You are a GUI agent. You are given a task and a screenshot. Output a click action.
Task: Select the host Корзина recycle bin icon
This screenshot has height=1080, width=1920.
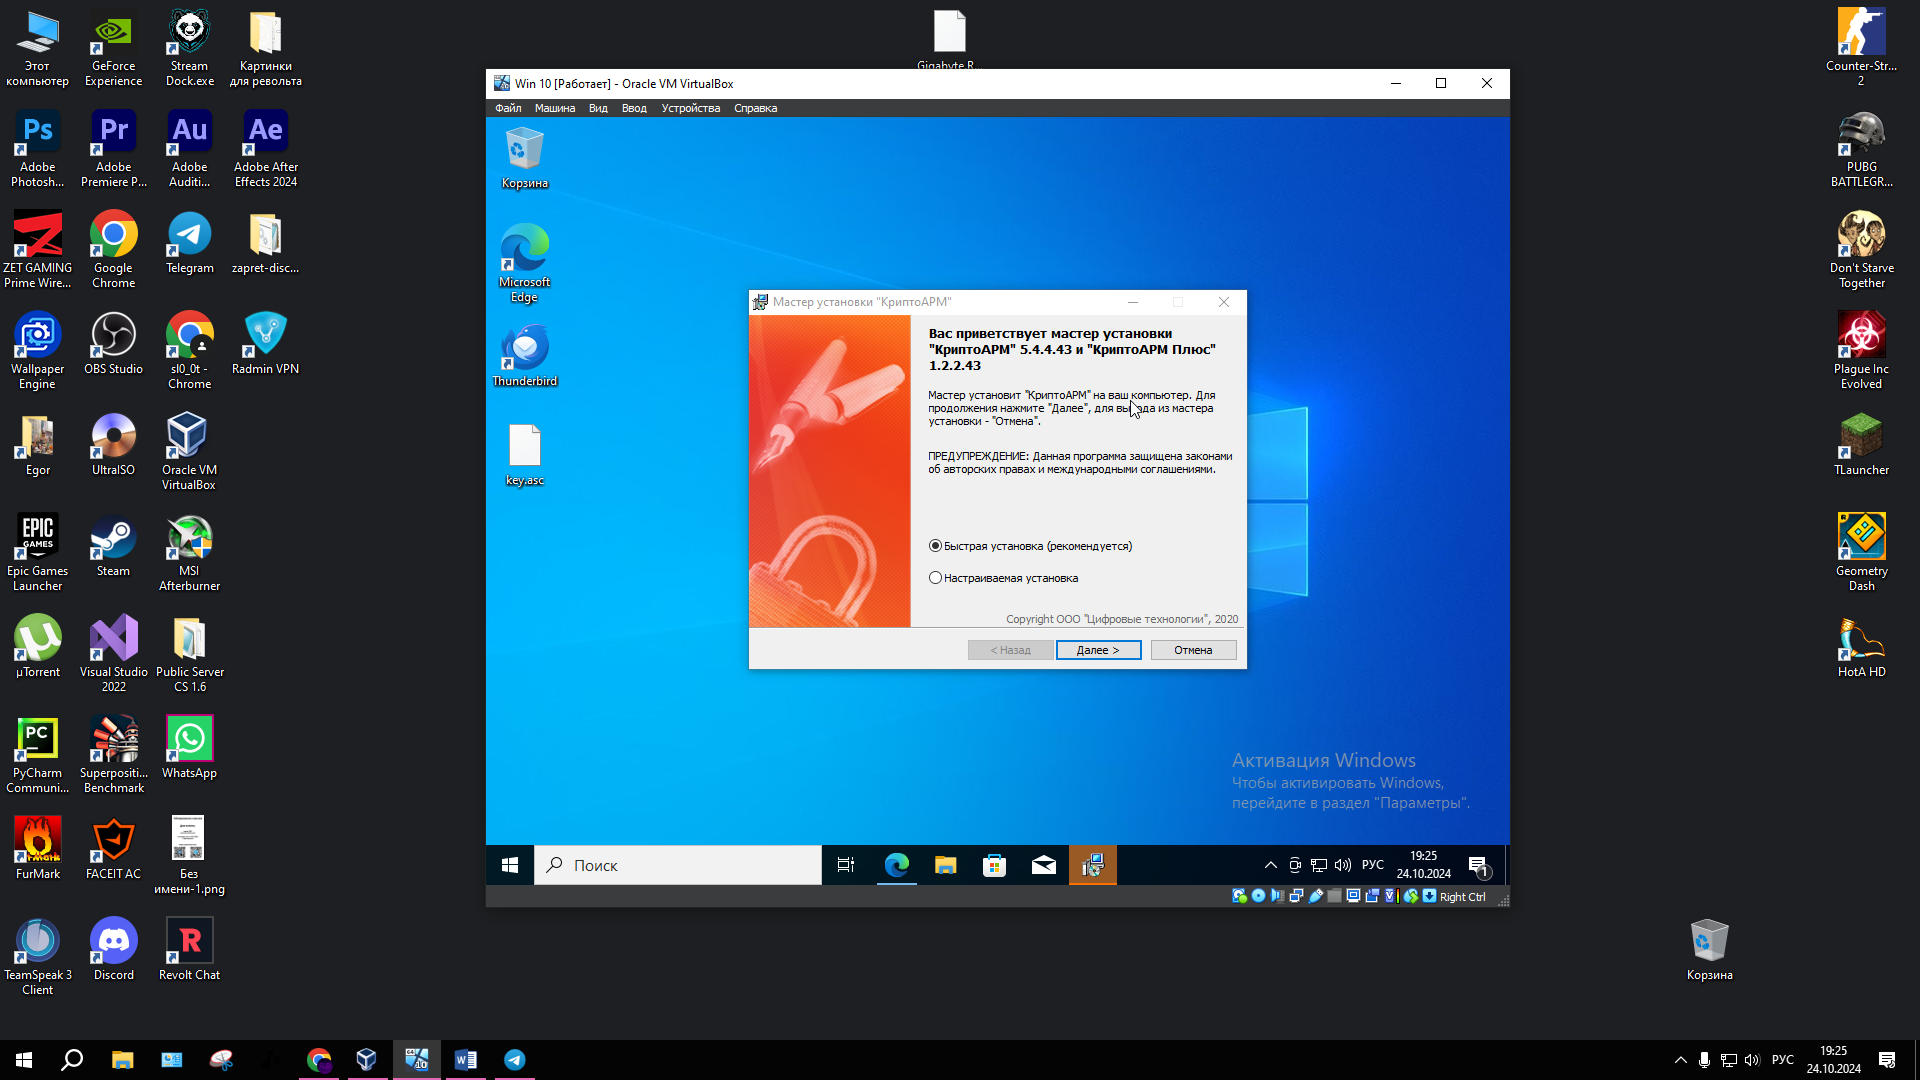point(1710,950)
